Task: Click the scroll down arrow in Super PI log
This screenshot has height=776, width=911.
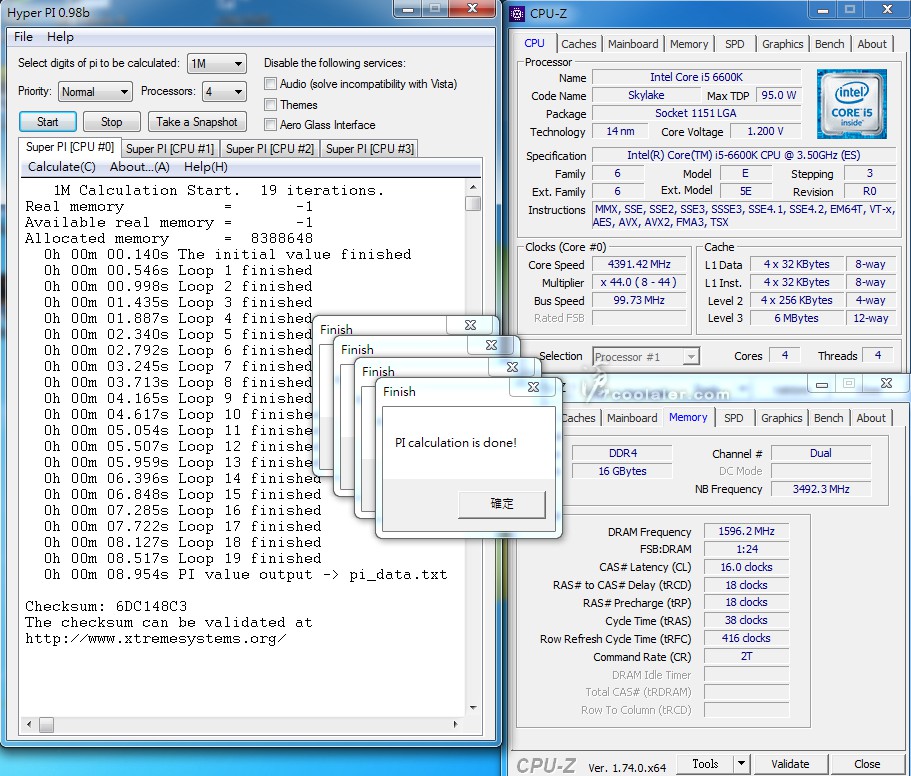Action: (x=473, y=707)
